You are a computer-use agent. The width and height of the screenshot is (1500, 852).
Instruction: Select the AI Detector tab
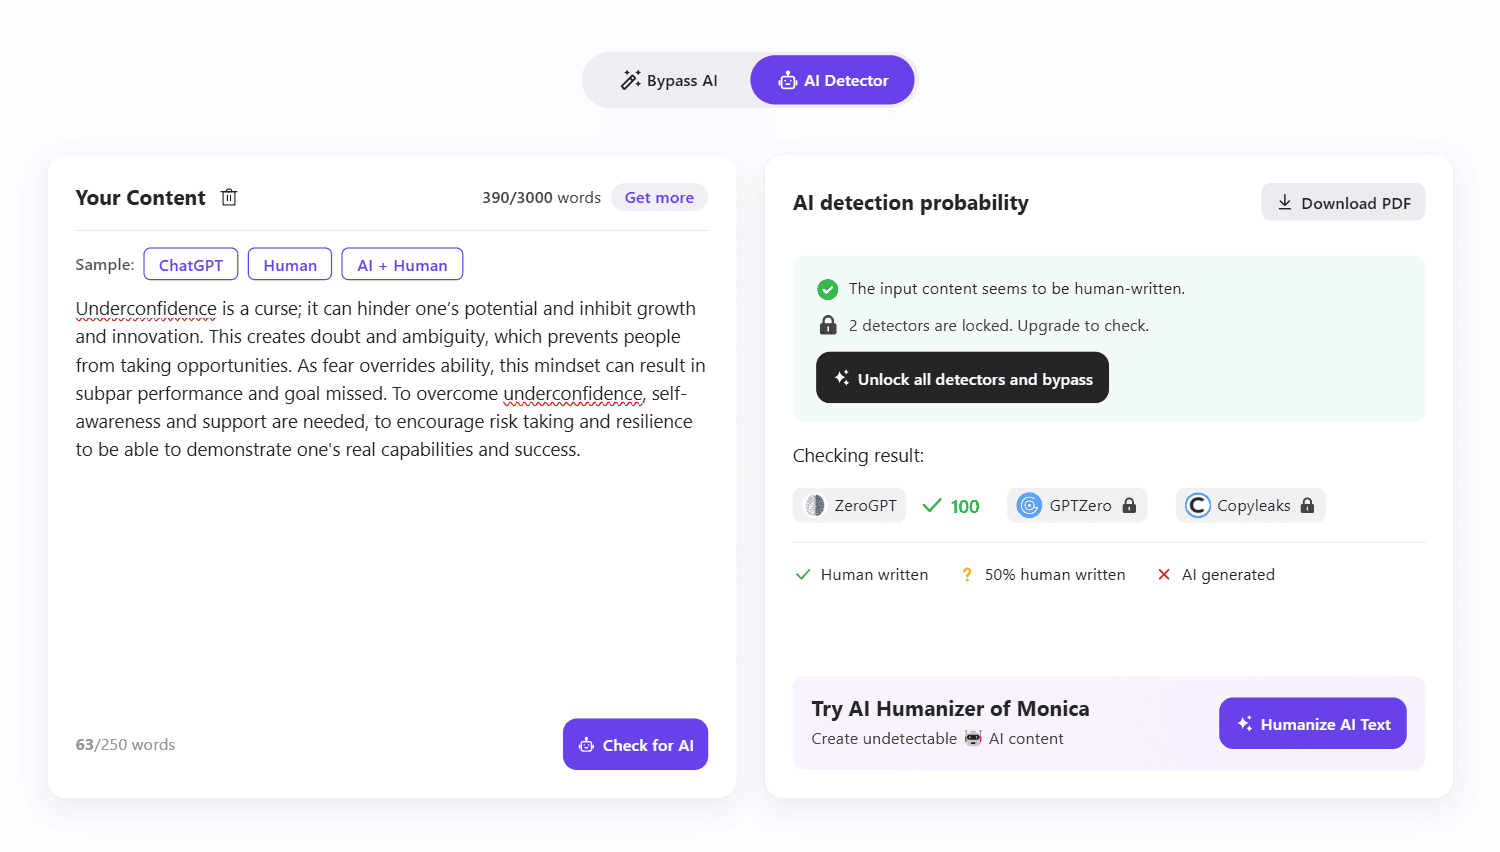(833, 81)
